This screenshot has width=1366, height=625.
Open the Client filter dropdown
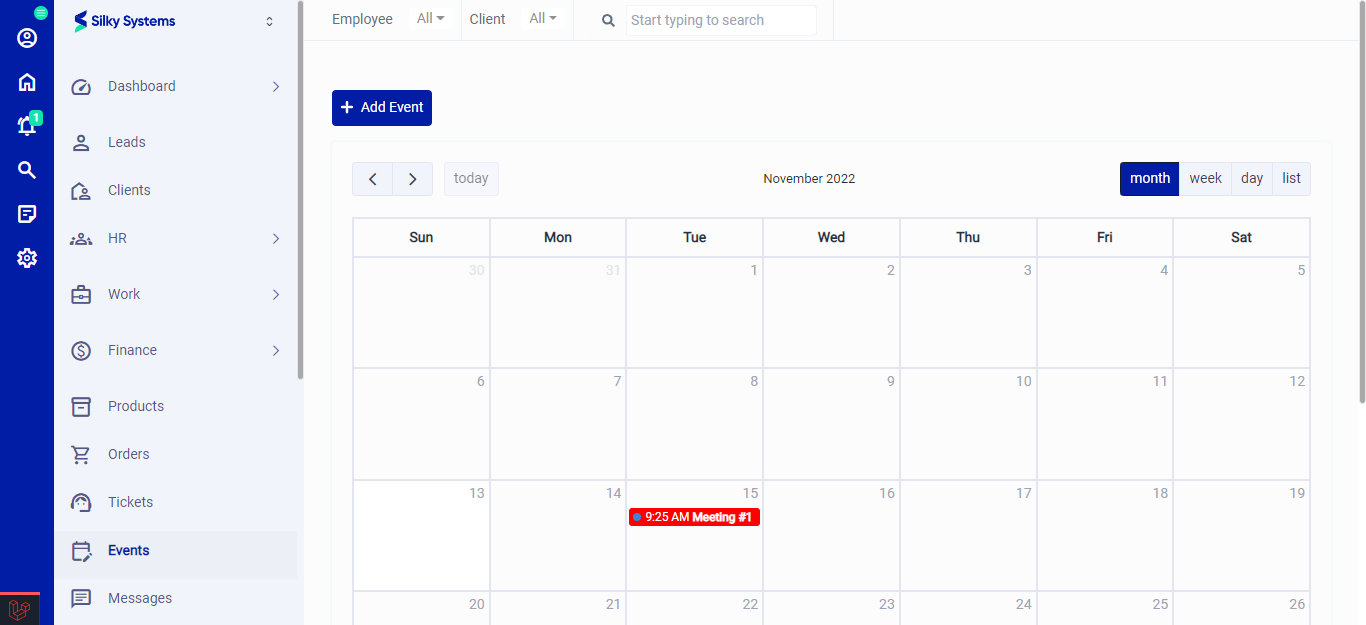[x=543, y=19]
